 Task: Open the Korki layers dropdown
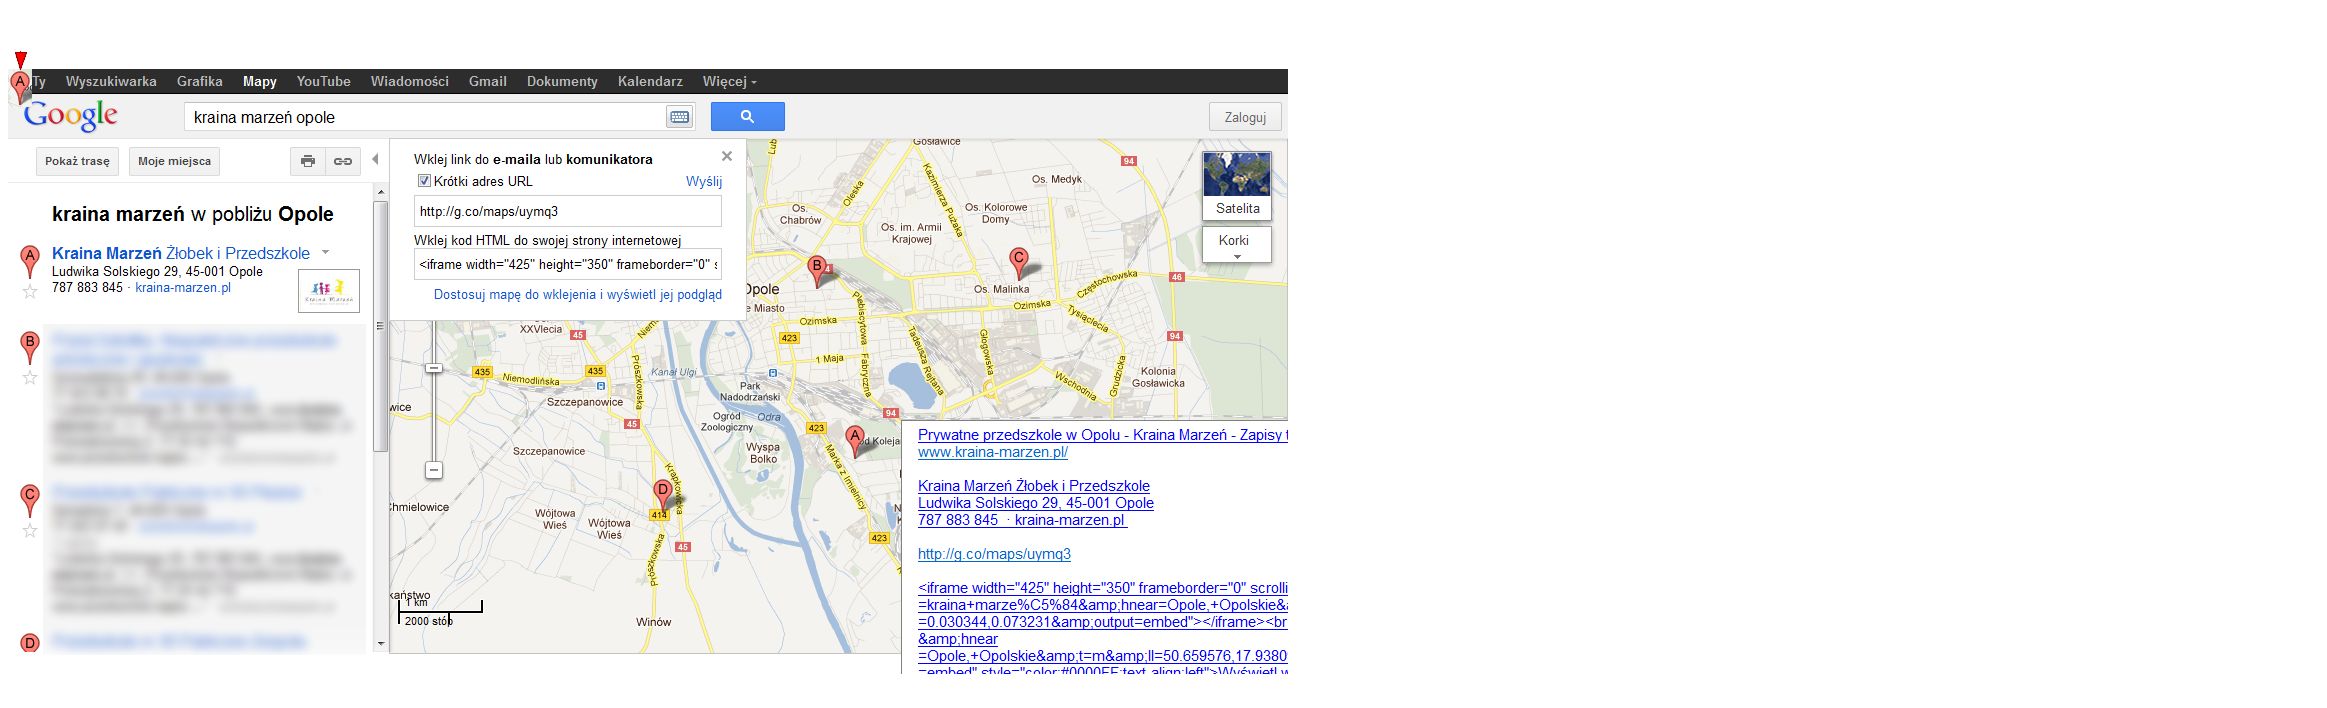[1237, 245]
